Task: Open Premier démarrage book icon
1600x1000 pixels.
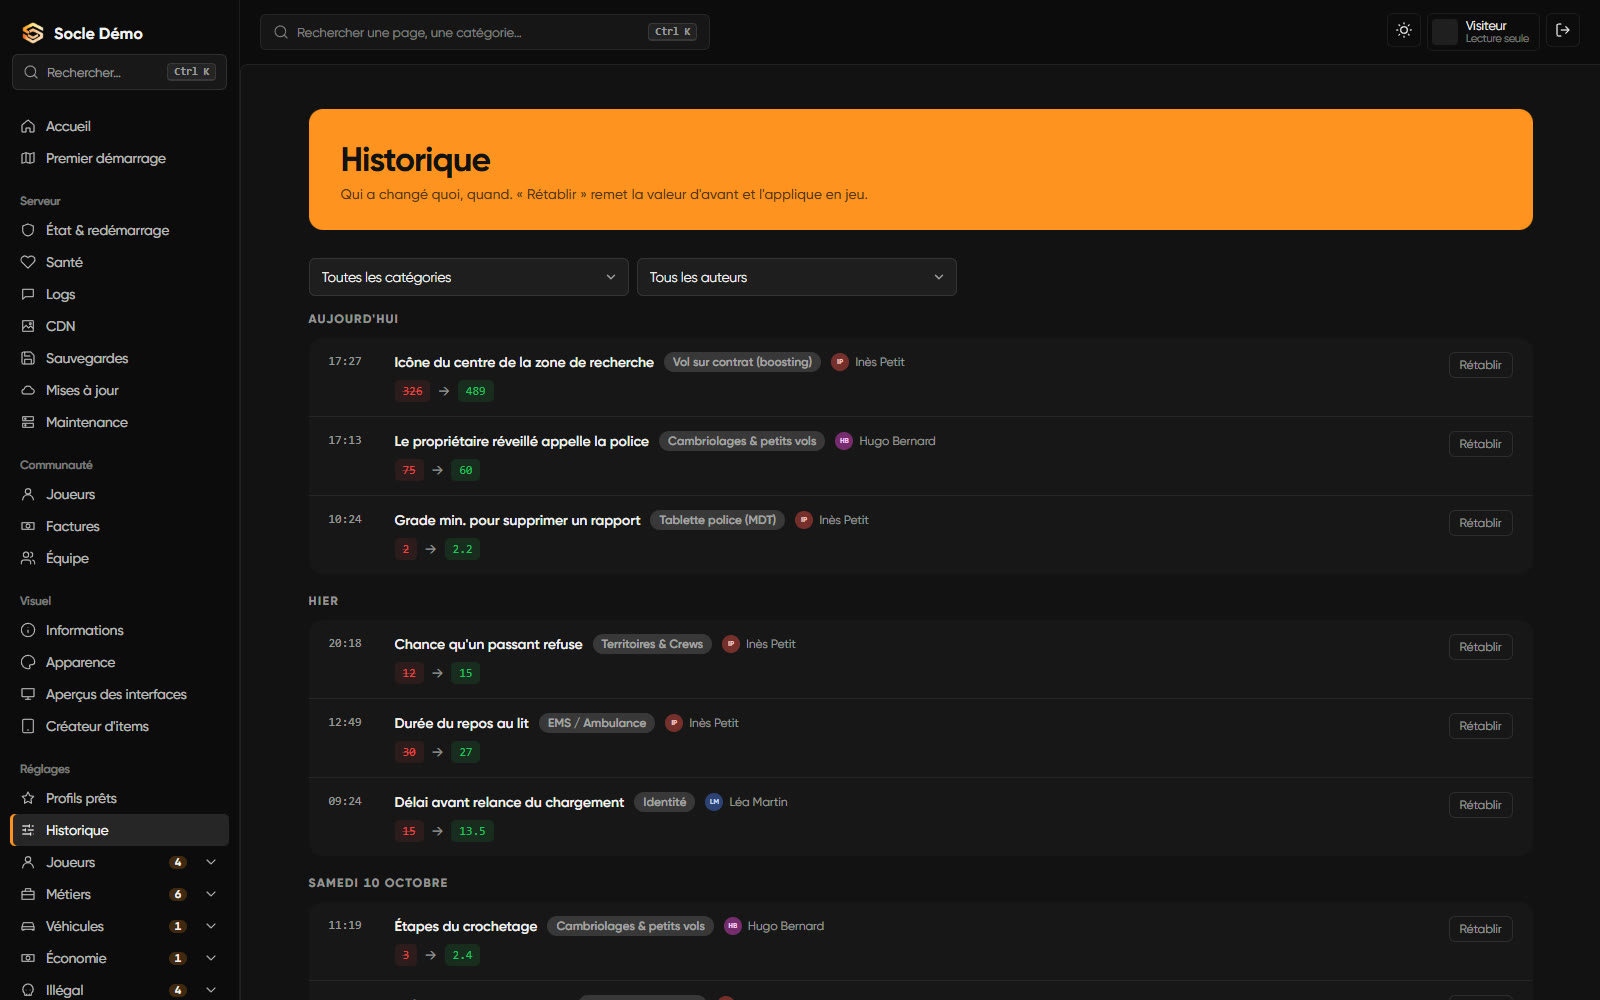Action: click(x=28, y=158)
